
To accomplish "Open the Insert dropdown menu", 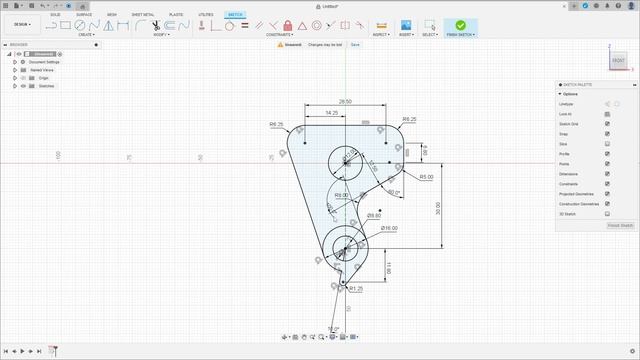I will 407,35.
